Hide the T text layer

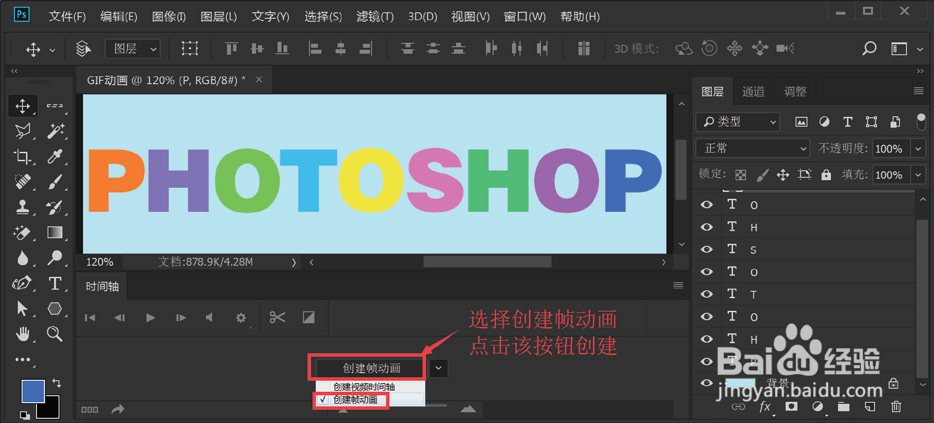tap(707, 294)
